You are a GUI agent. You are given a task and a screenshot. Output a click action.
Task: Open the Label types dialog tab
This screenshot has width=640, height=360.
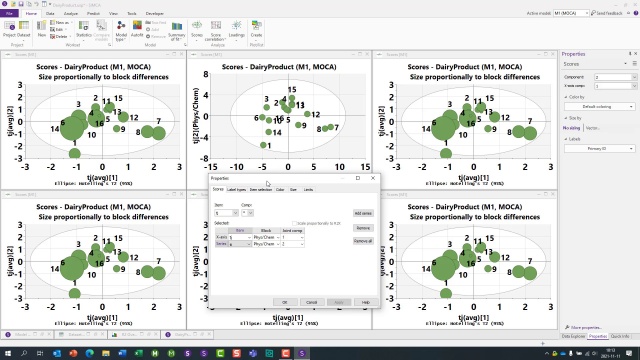point(236,189)
